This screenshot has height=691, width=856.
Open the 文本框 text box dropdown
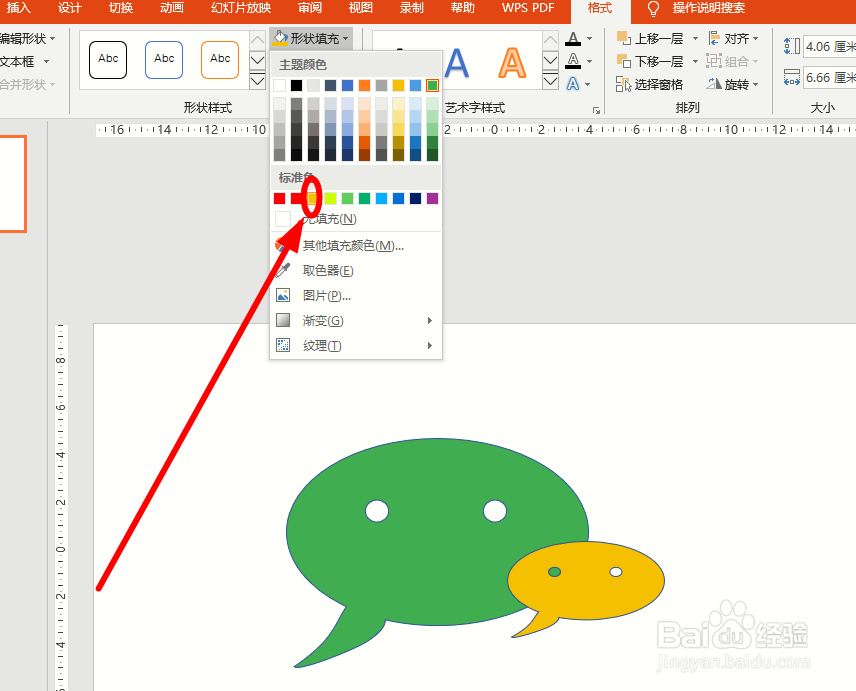[x=24, y=62]
